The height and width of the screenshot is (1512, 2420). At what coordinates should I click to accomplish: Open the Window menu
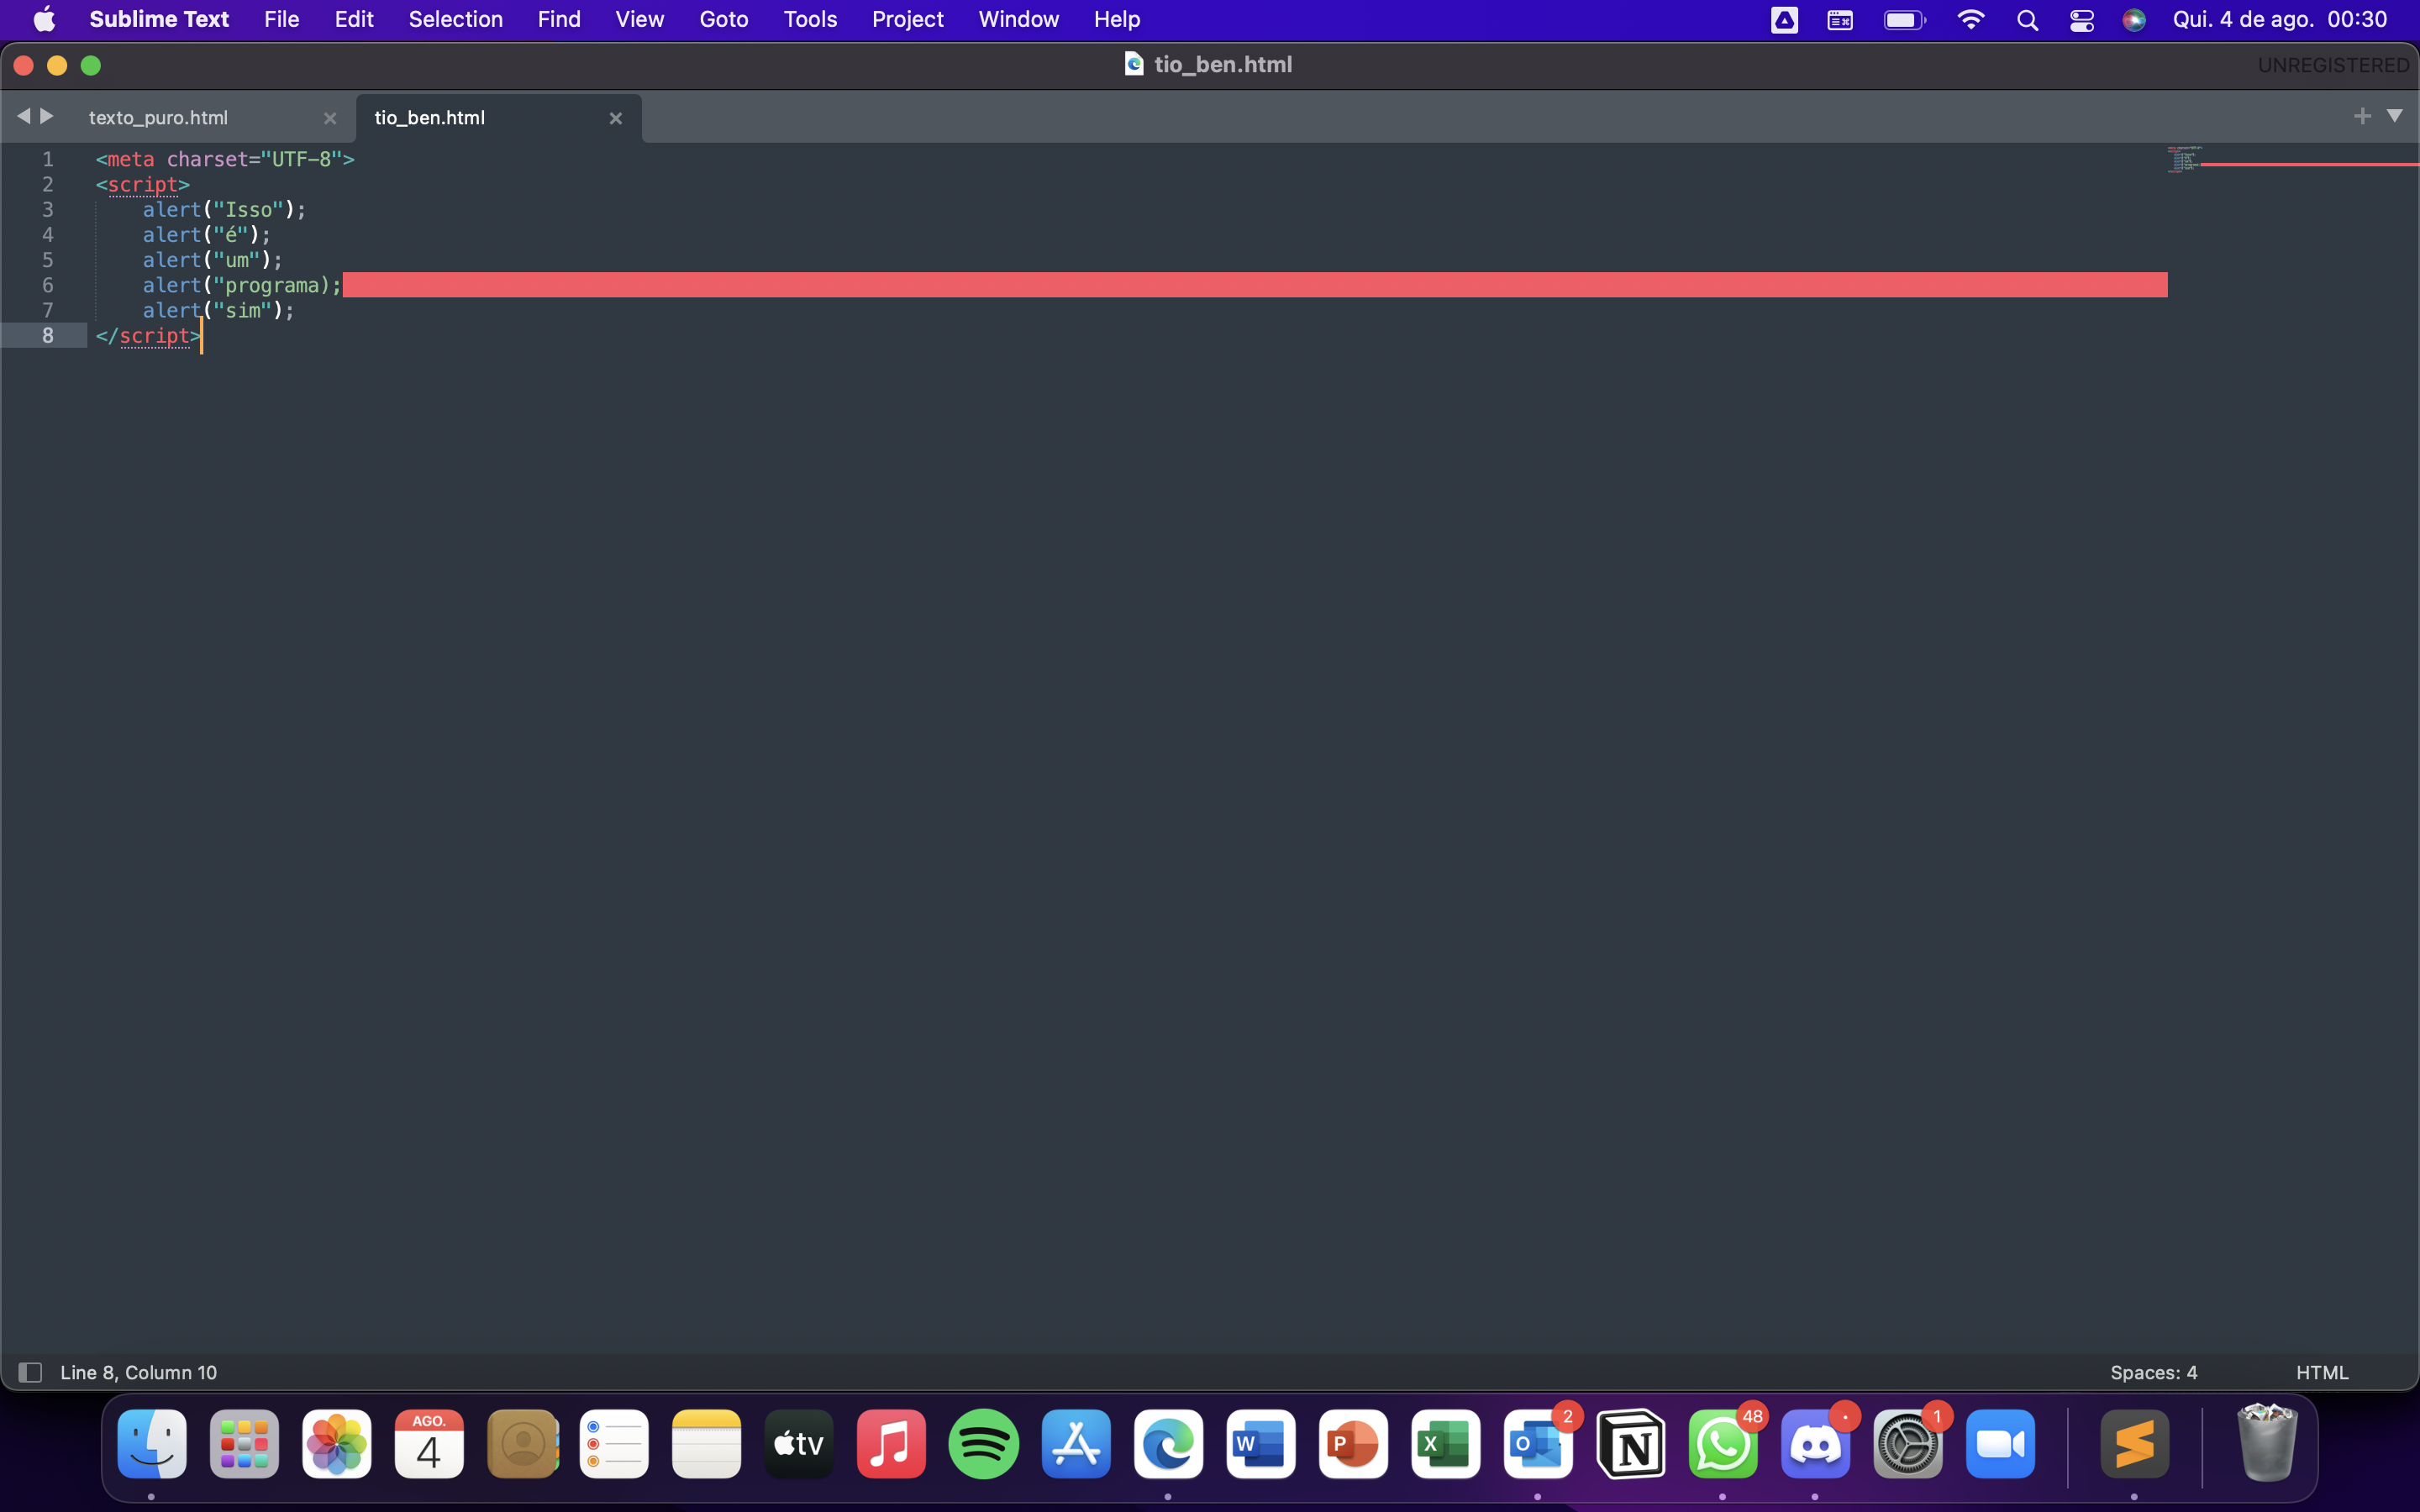click(1018, 19)
